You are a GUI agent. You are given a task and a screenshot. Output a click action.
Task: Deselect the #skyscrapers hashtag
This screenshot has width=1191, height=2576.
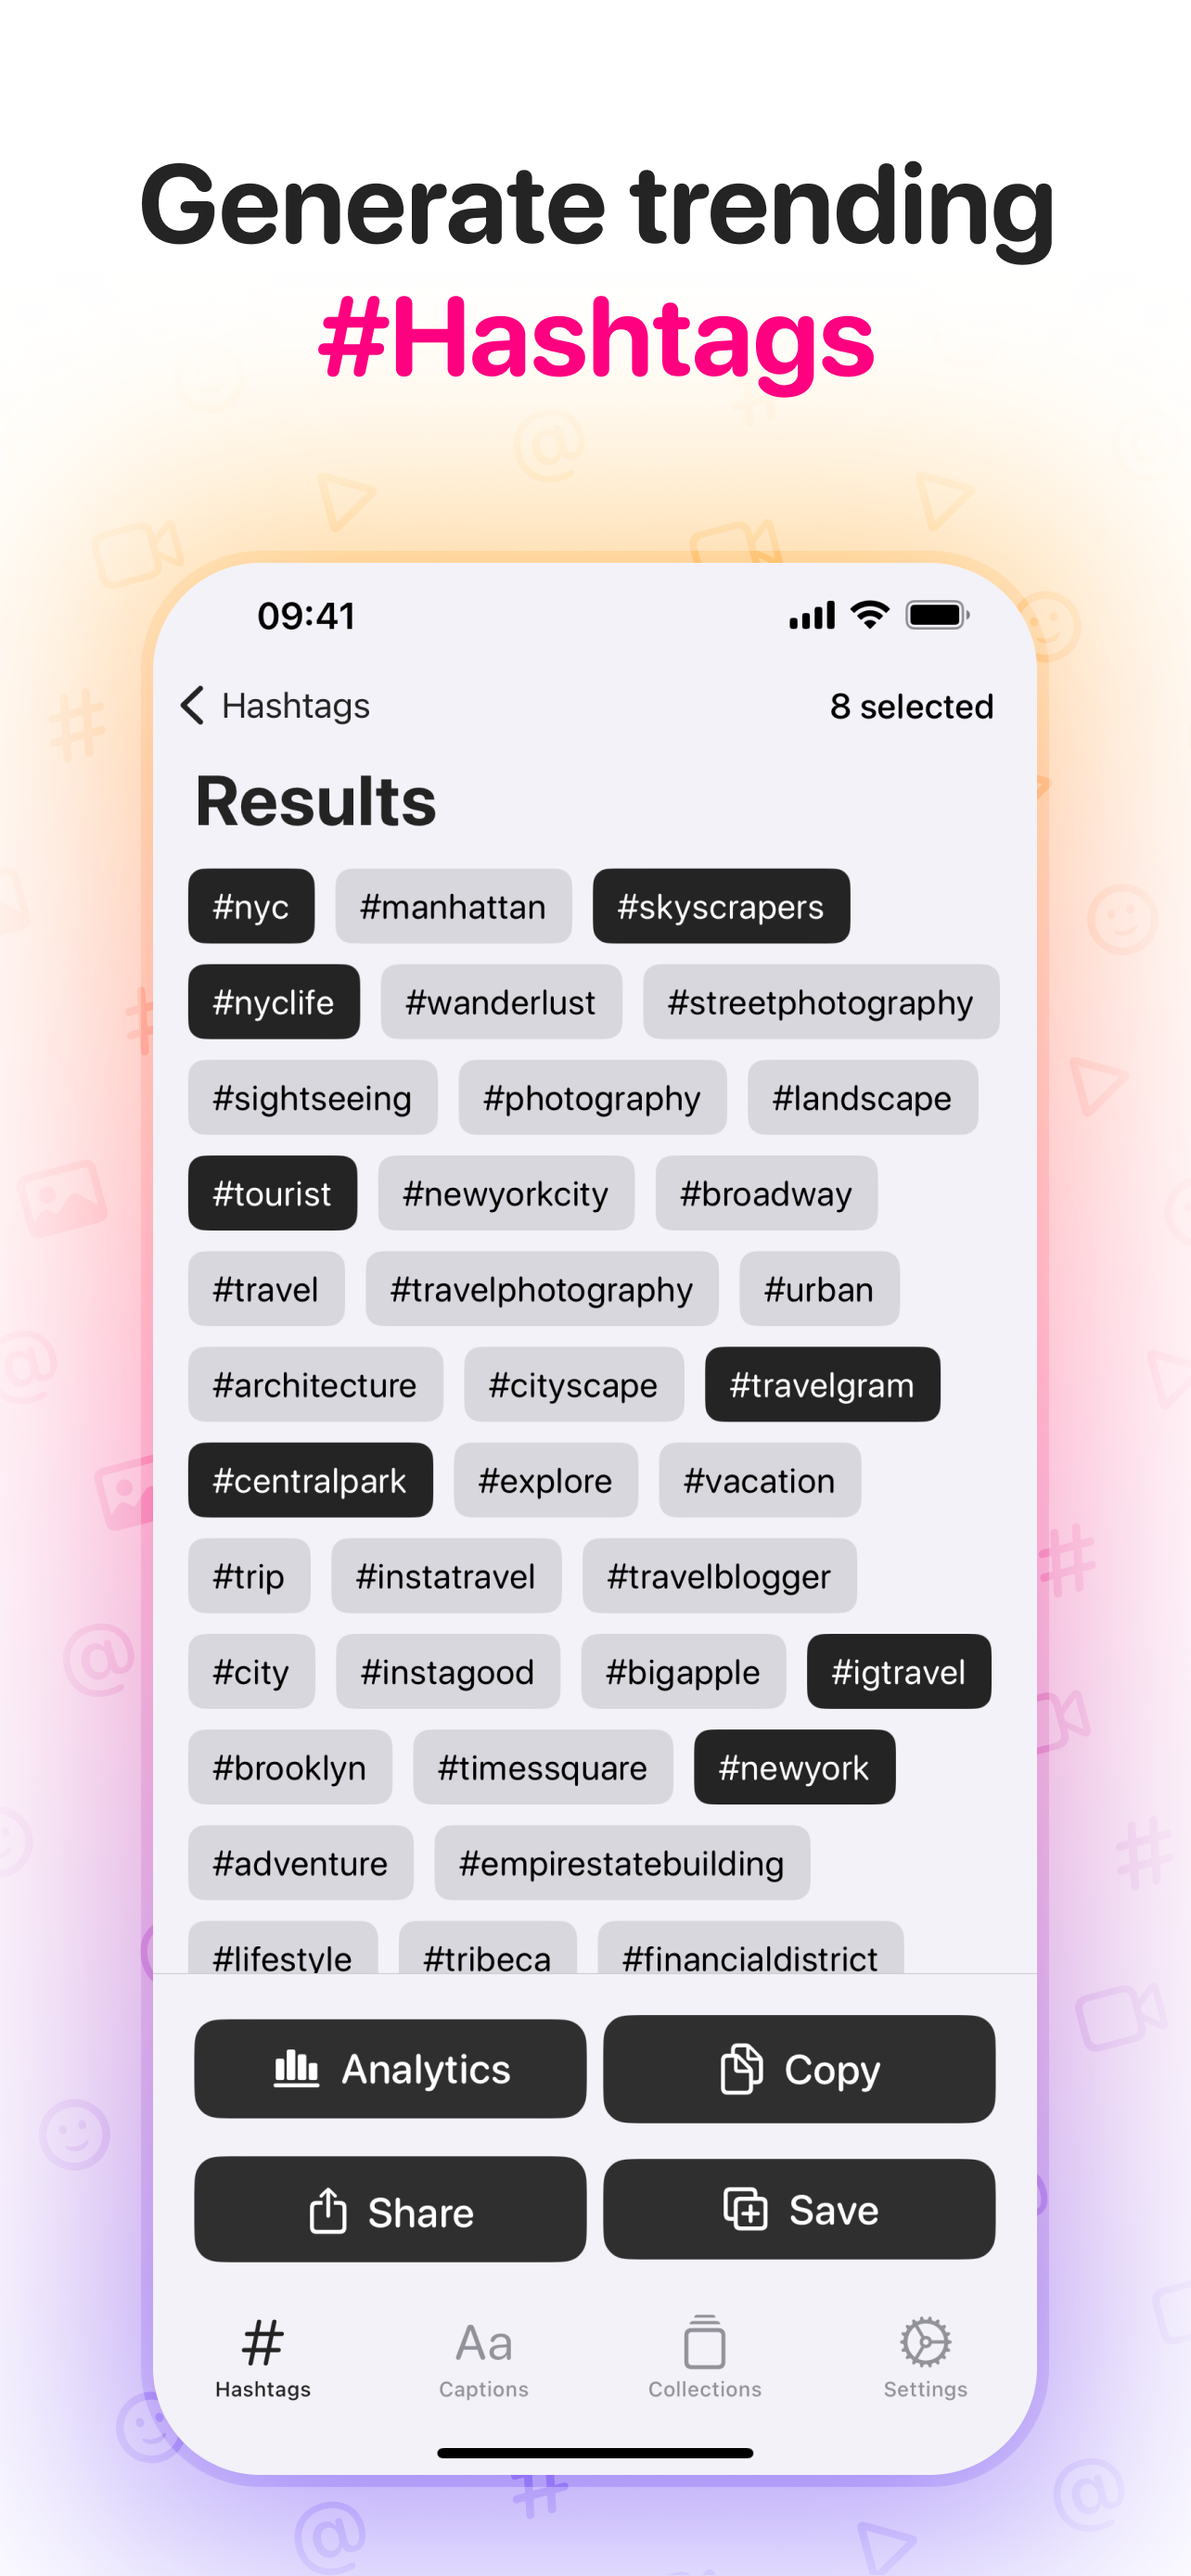click(721, 906)
